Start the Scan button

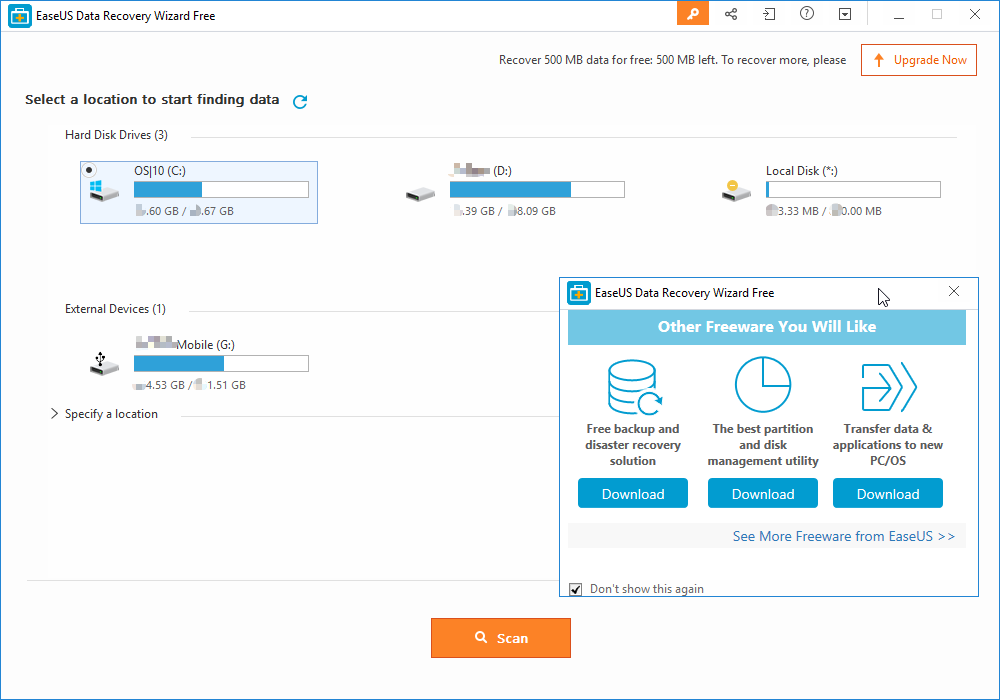pos(501,638)
